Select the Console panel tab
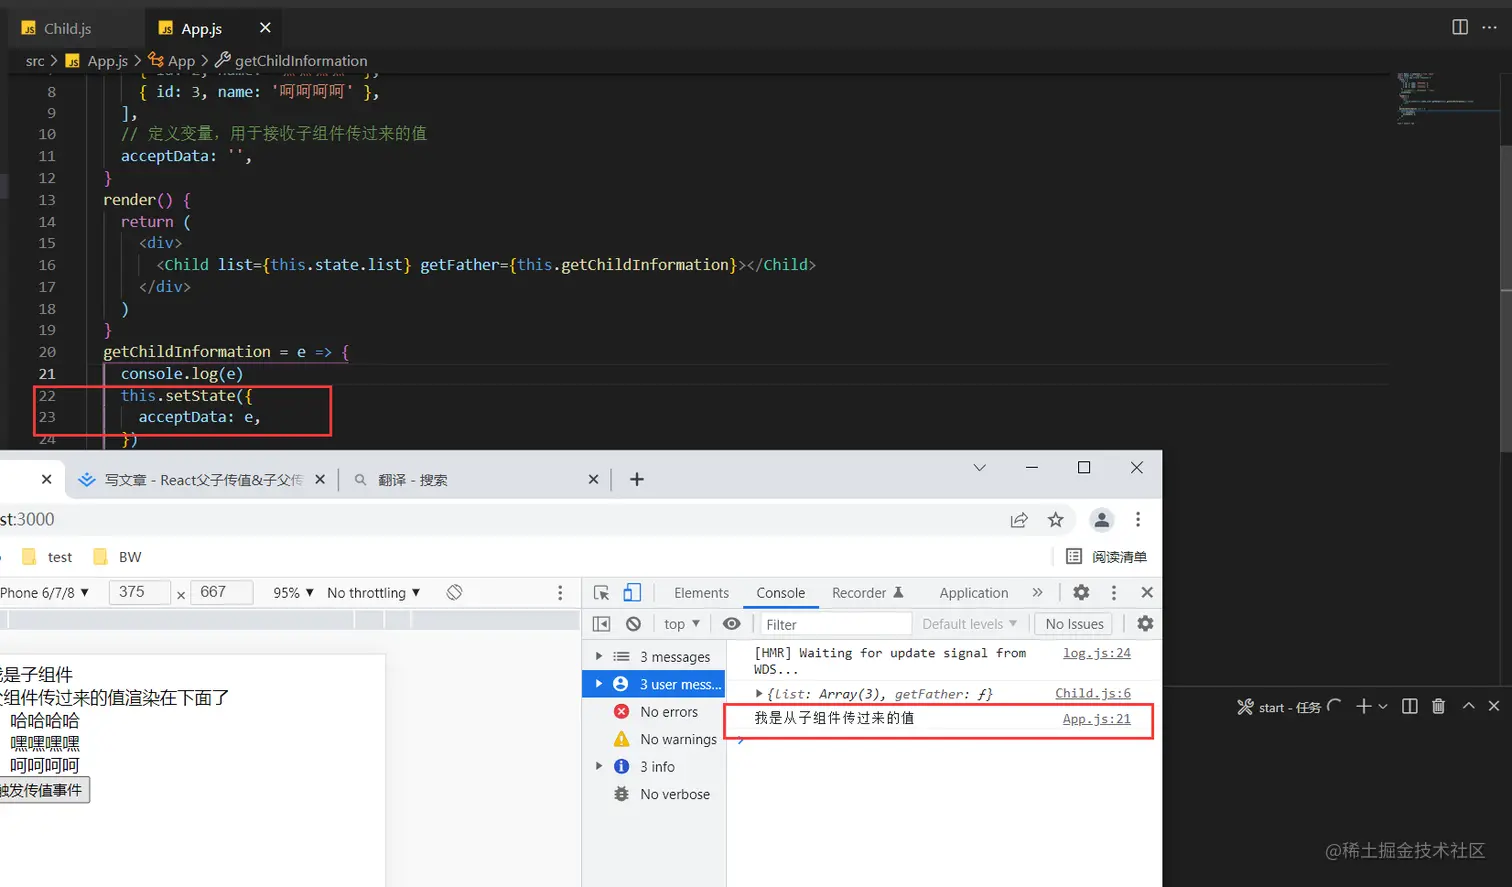 point(781,593)
